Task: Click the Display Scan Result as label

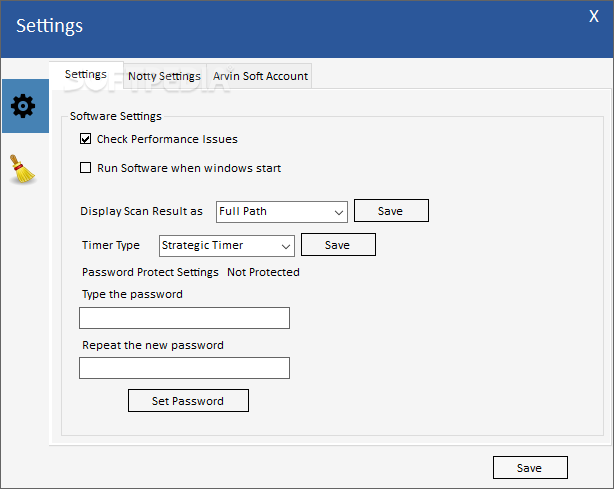Action: (141, 211)
